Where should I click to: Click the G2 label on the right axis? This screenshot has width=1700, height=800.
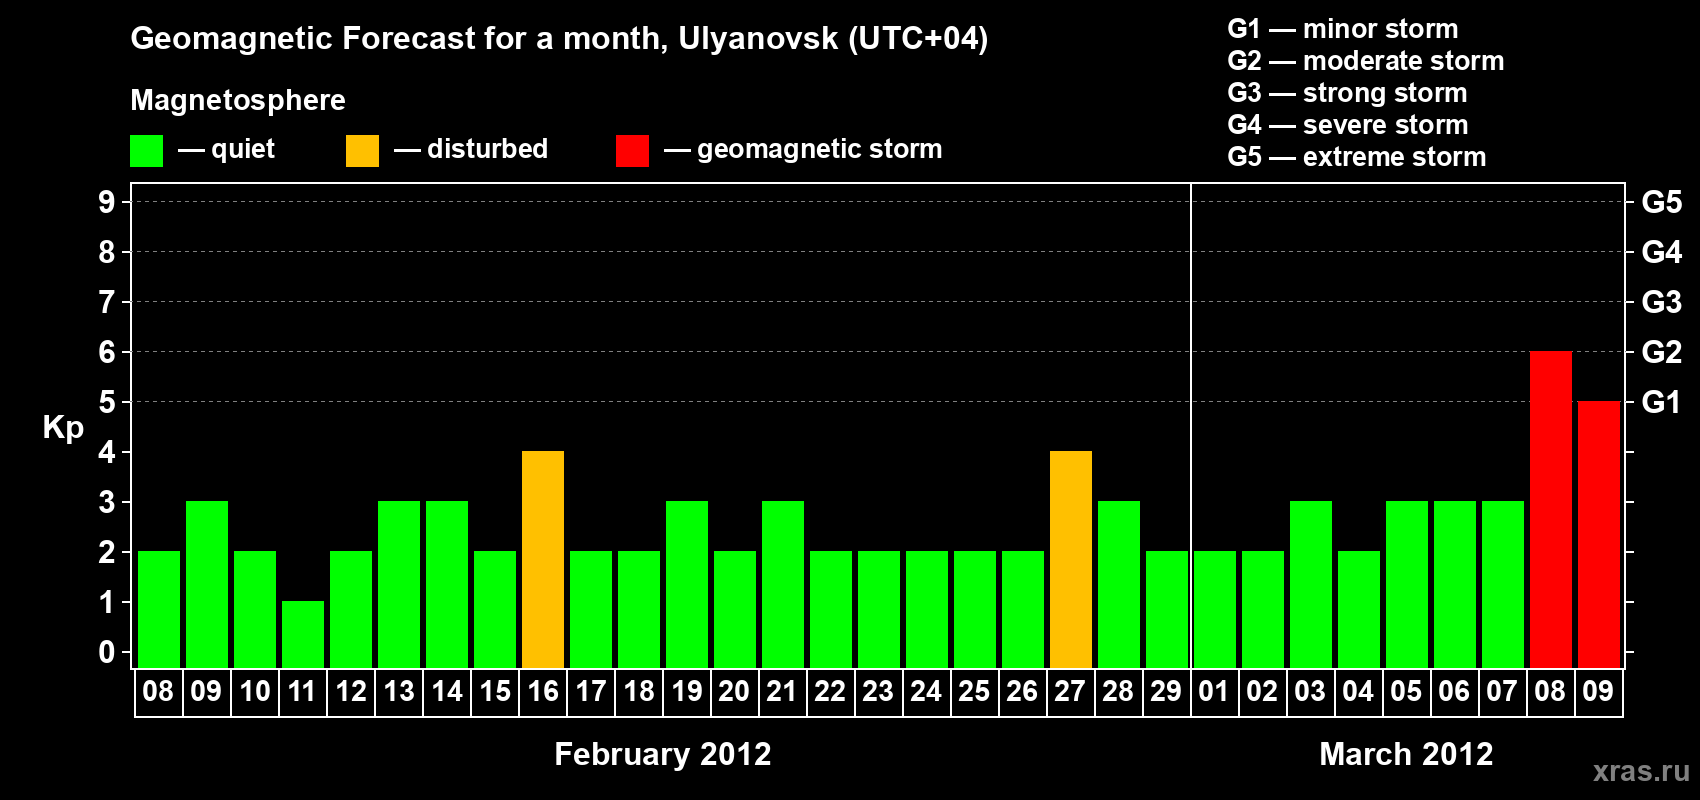coord(1662,352)
